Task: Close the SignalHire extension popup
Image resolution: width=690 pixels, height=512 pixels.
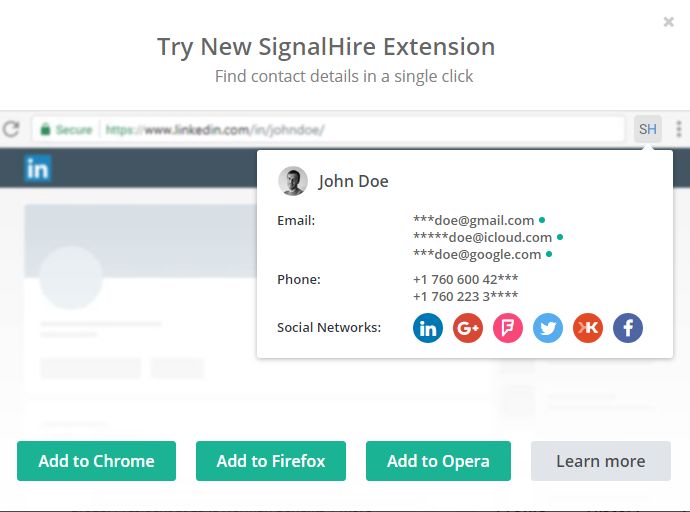Action: tap(668, 22)
